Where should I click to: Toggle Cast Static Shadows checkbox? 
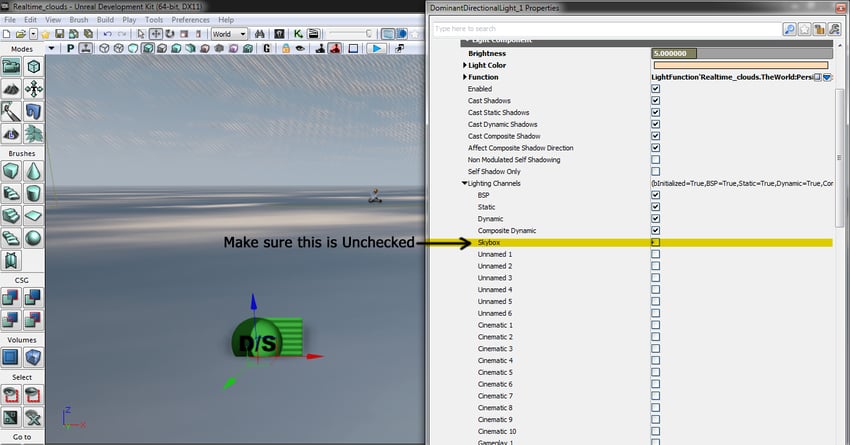(655, 112)
